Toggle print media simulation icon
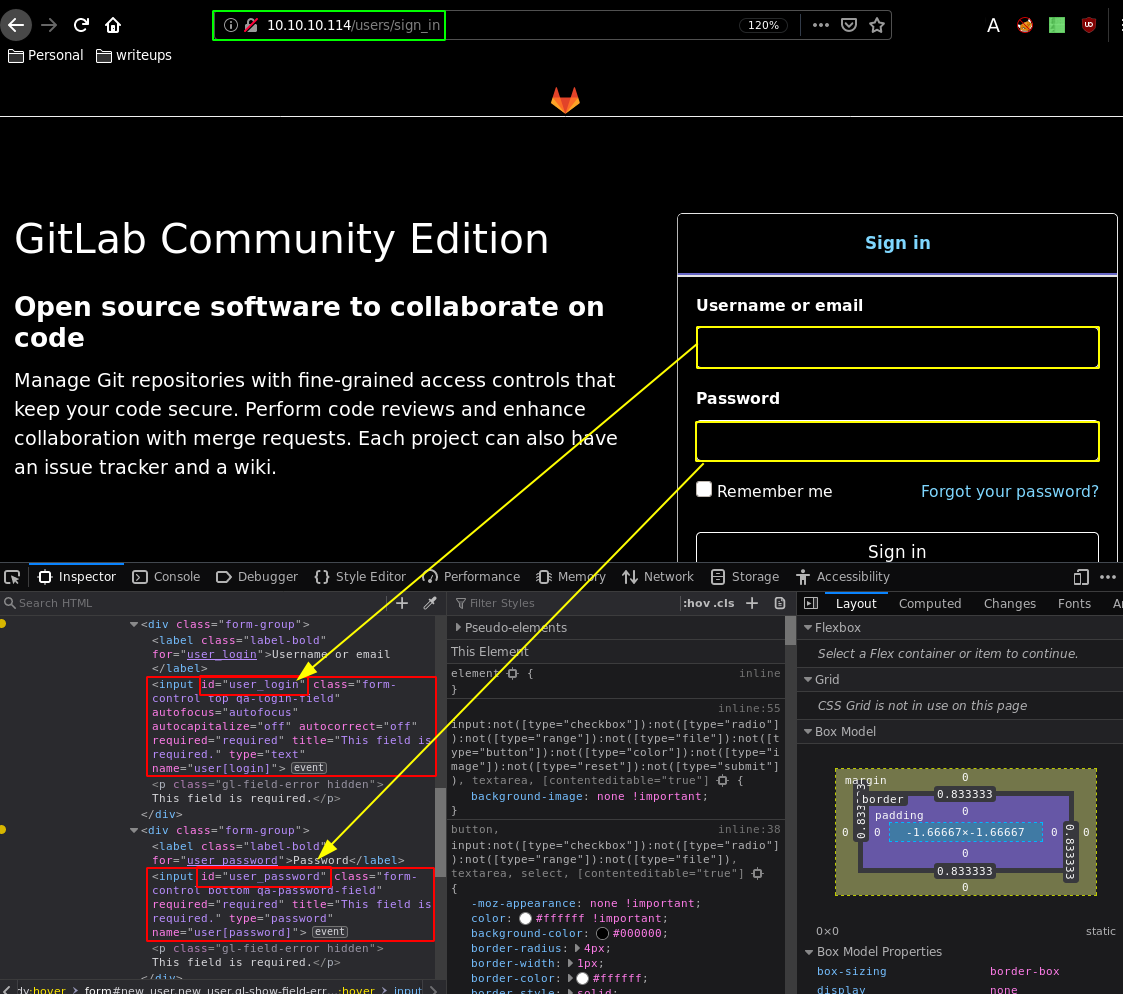Image resolution: width=1123 pixels, height=994 pixels. (x=780, y=603)
